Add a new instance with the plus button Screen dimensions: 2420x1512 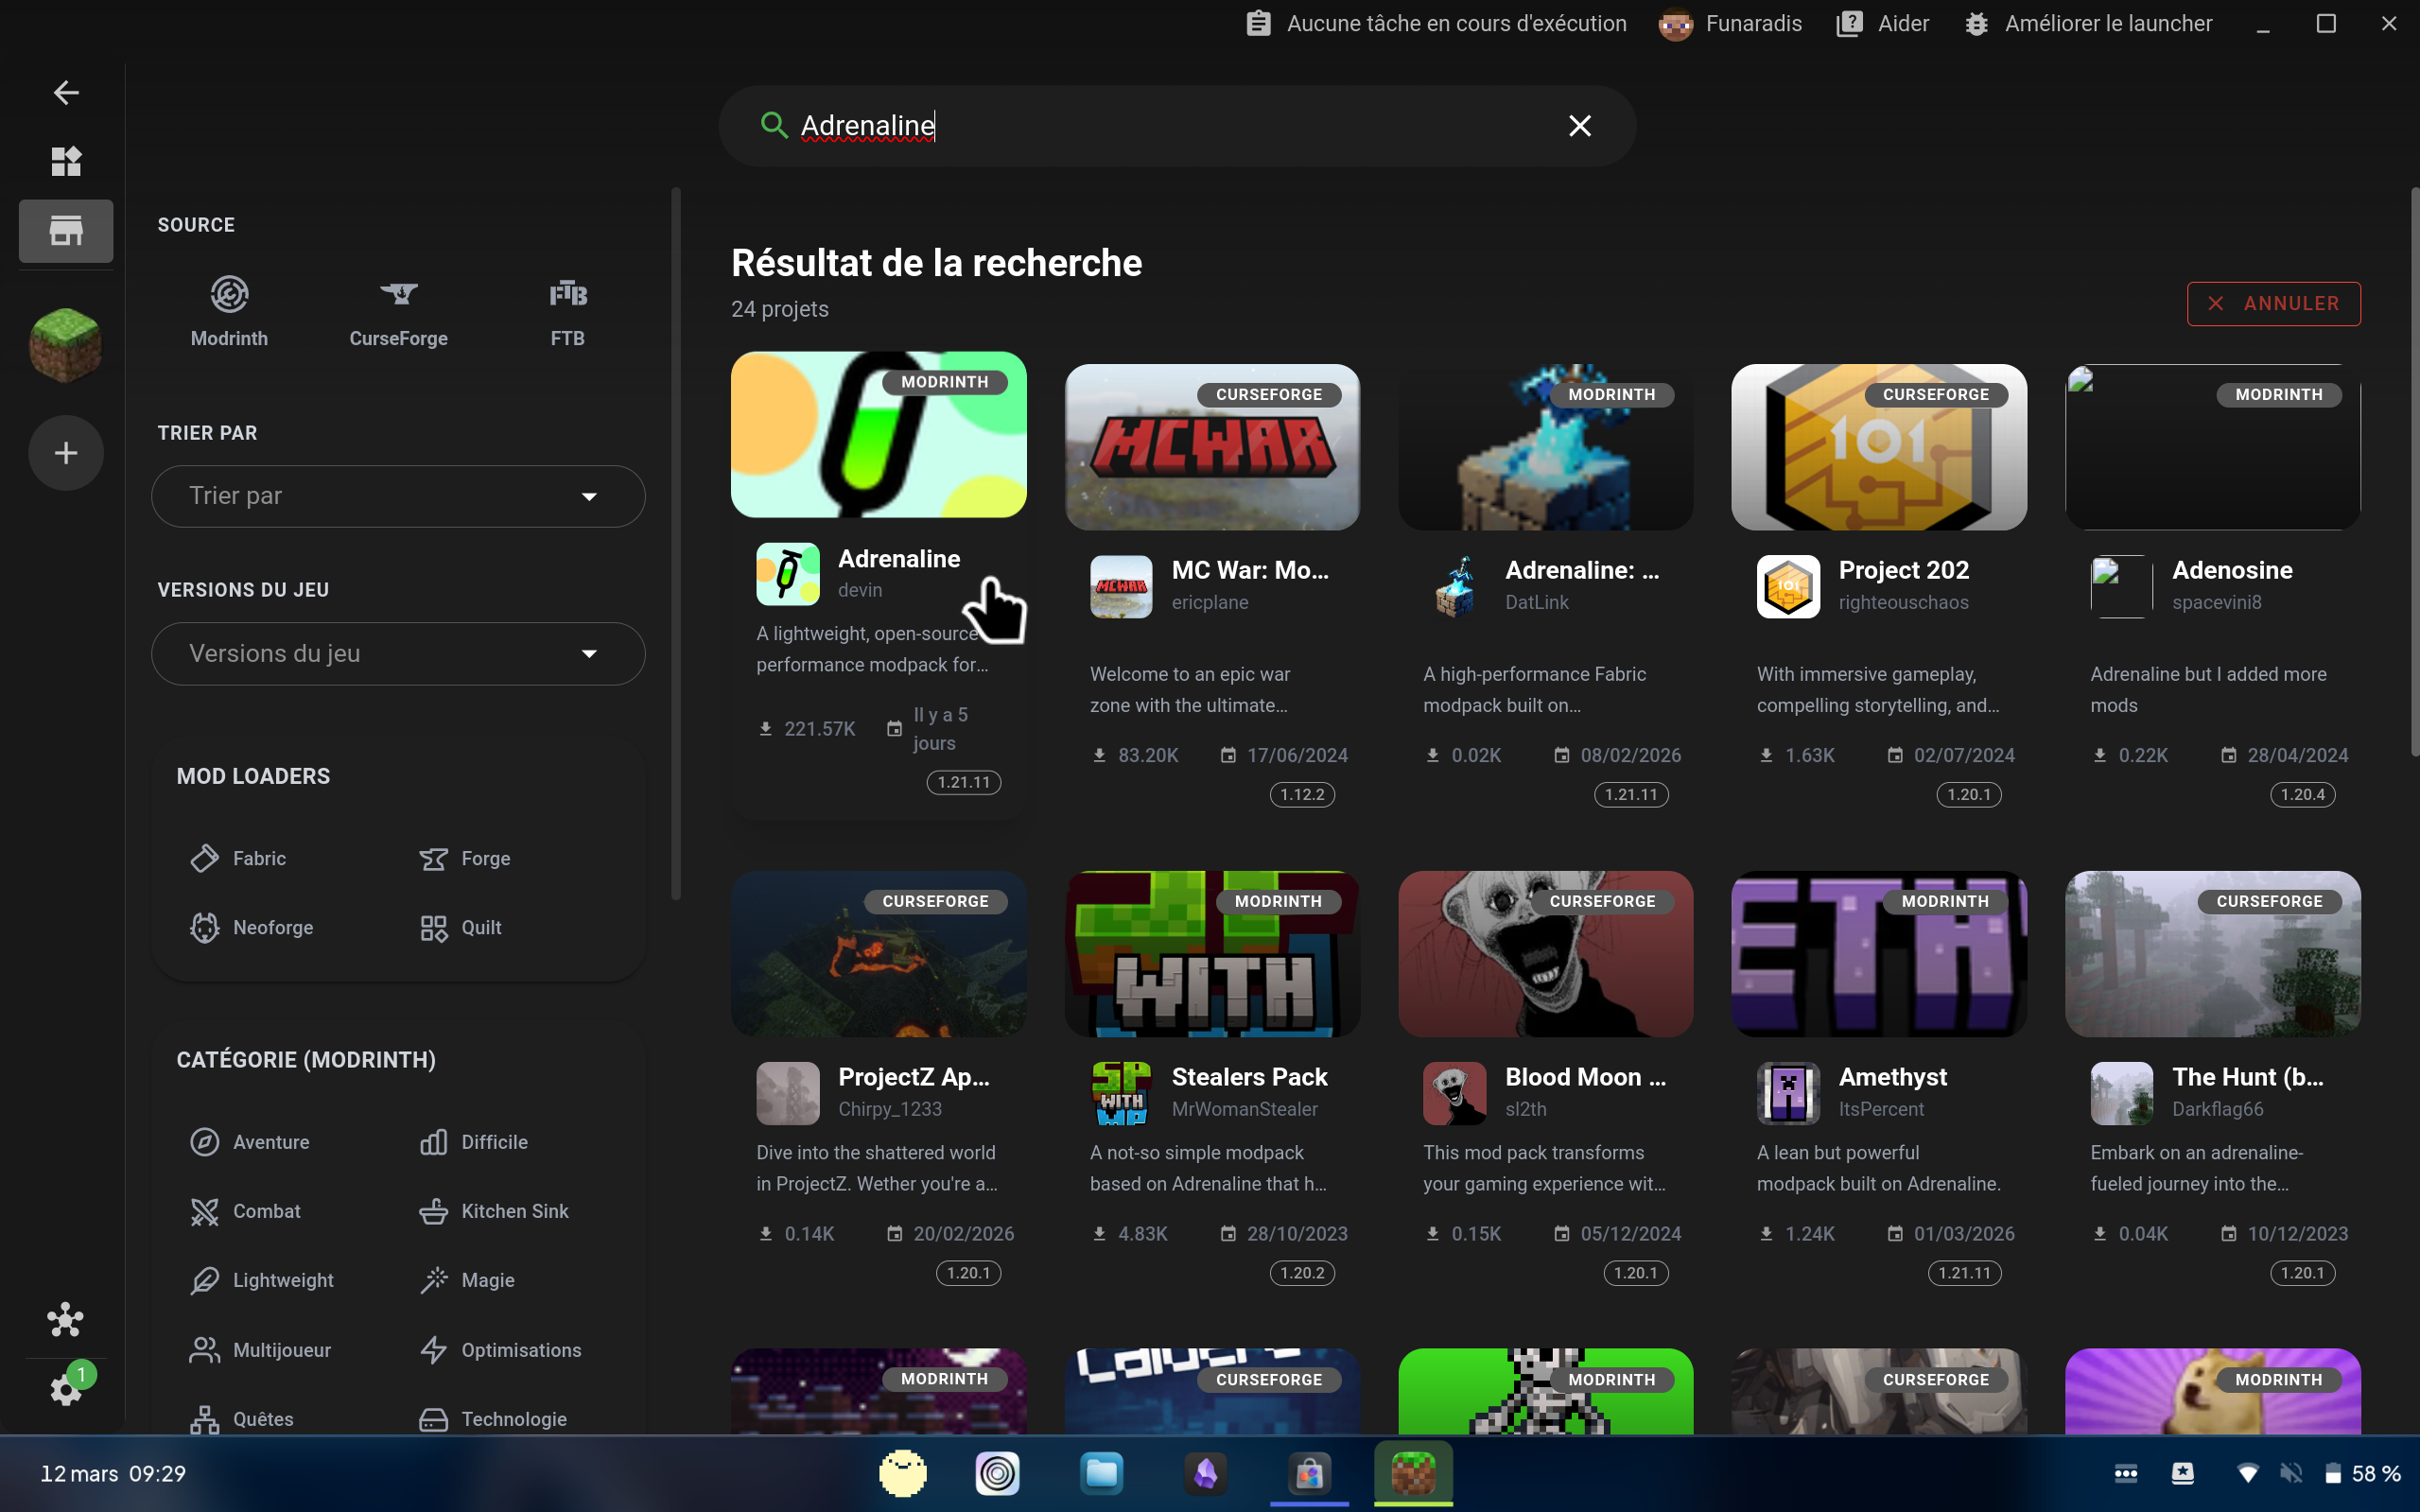[66, 453]
